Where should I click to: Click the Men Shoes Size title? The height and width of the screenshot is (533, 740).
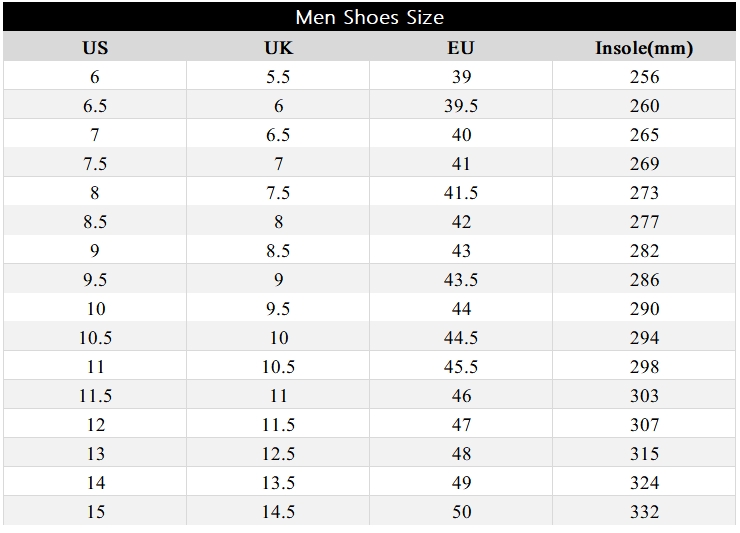pos(370,17)
